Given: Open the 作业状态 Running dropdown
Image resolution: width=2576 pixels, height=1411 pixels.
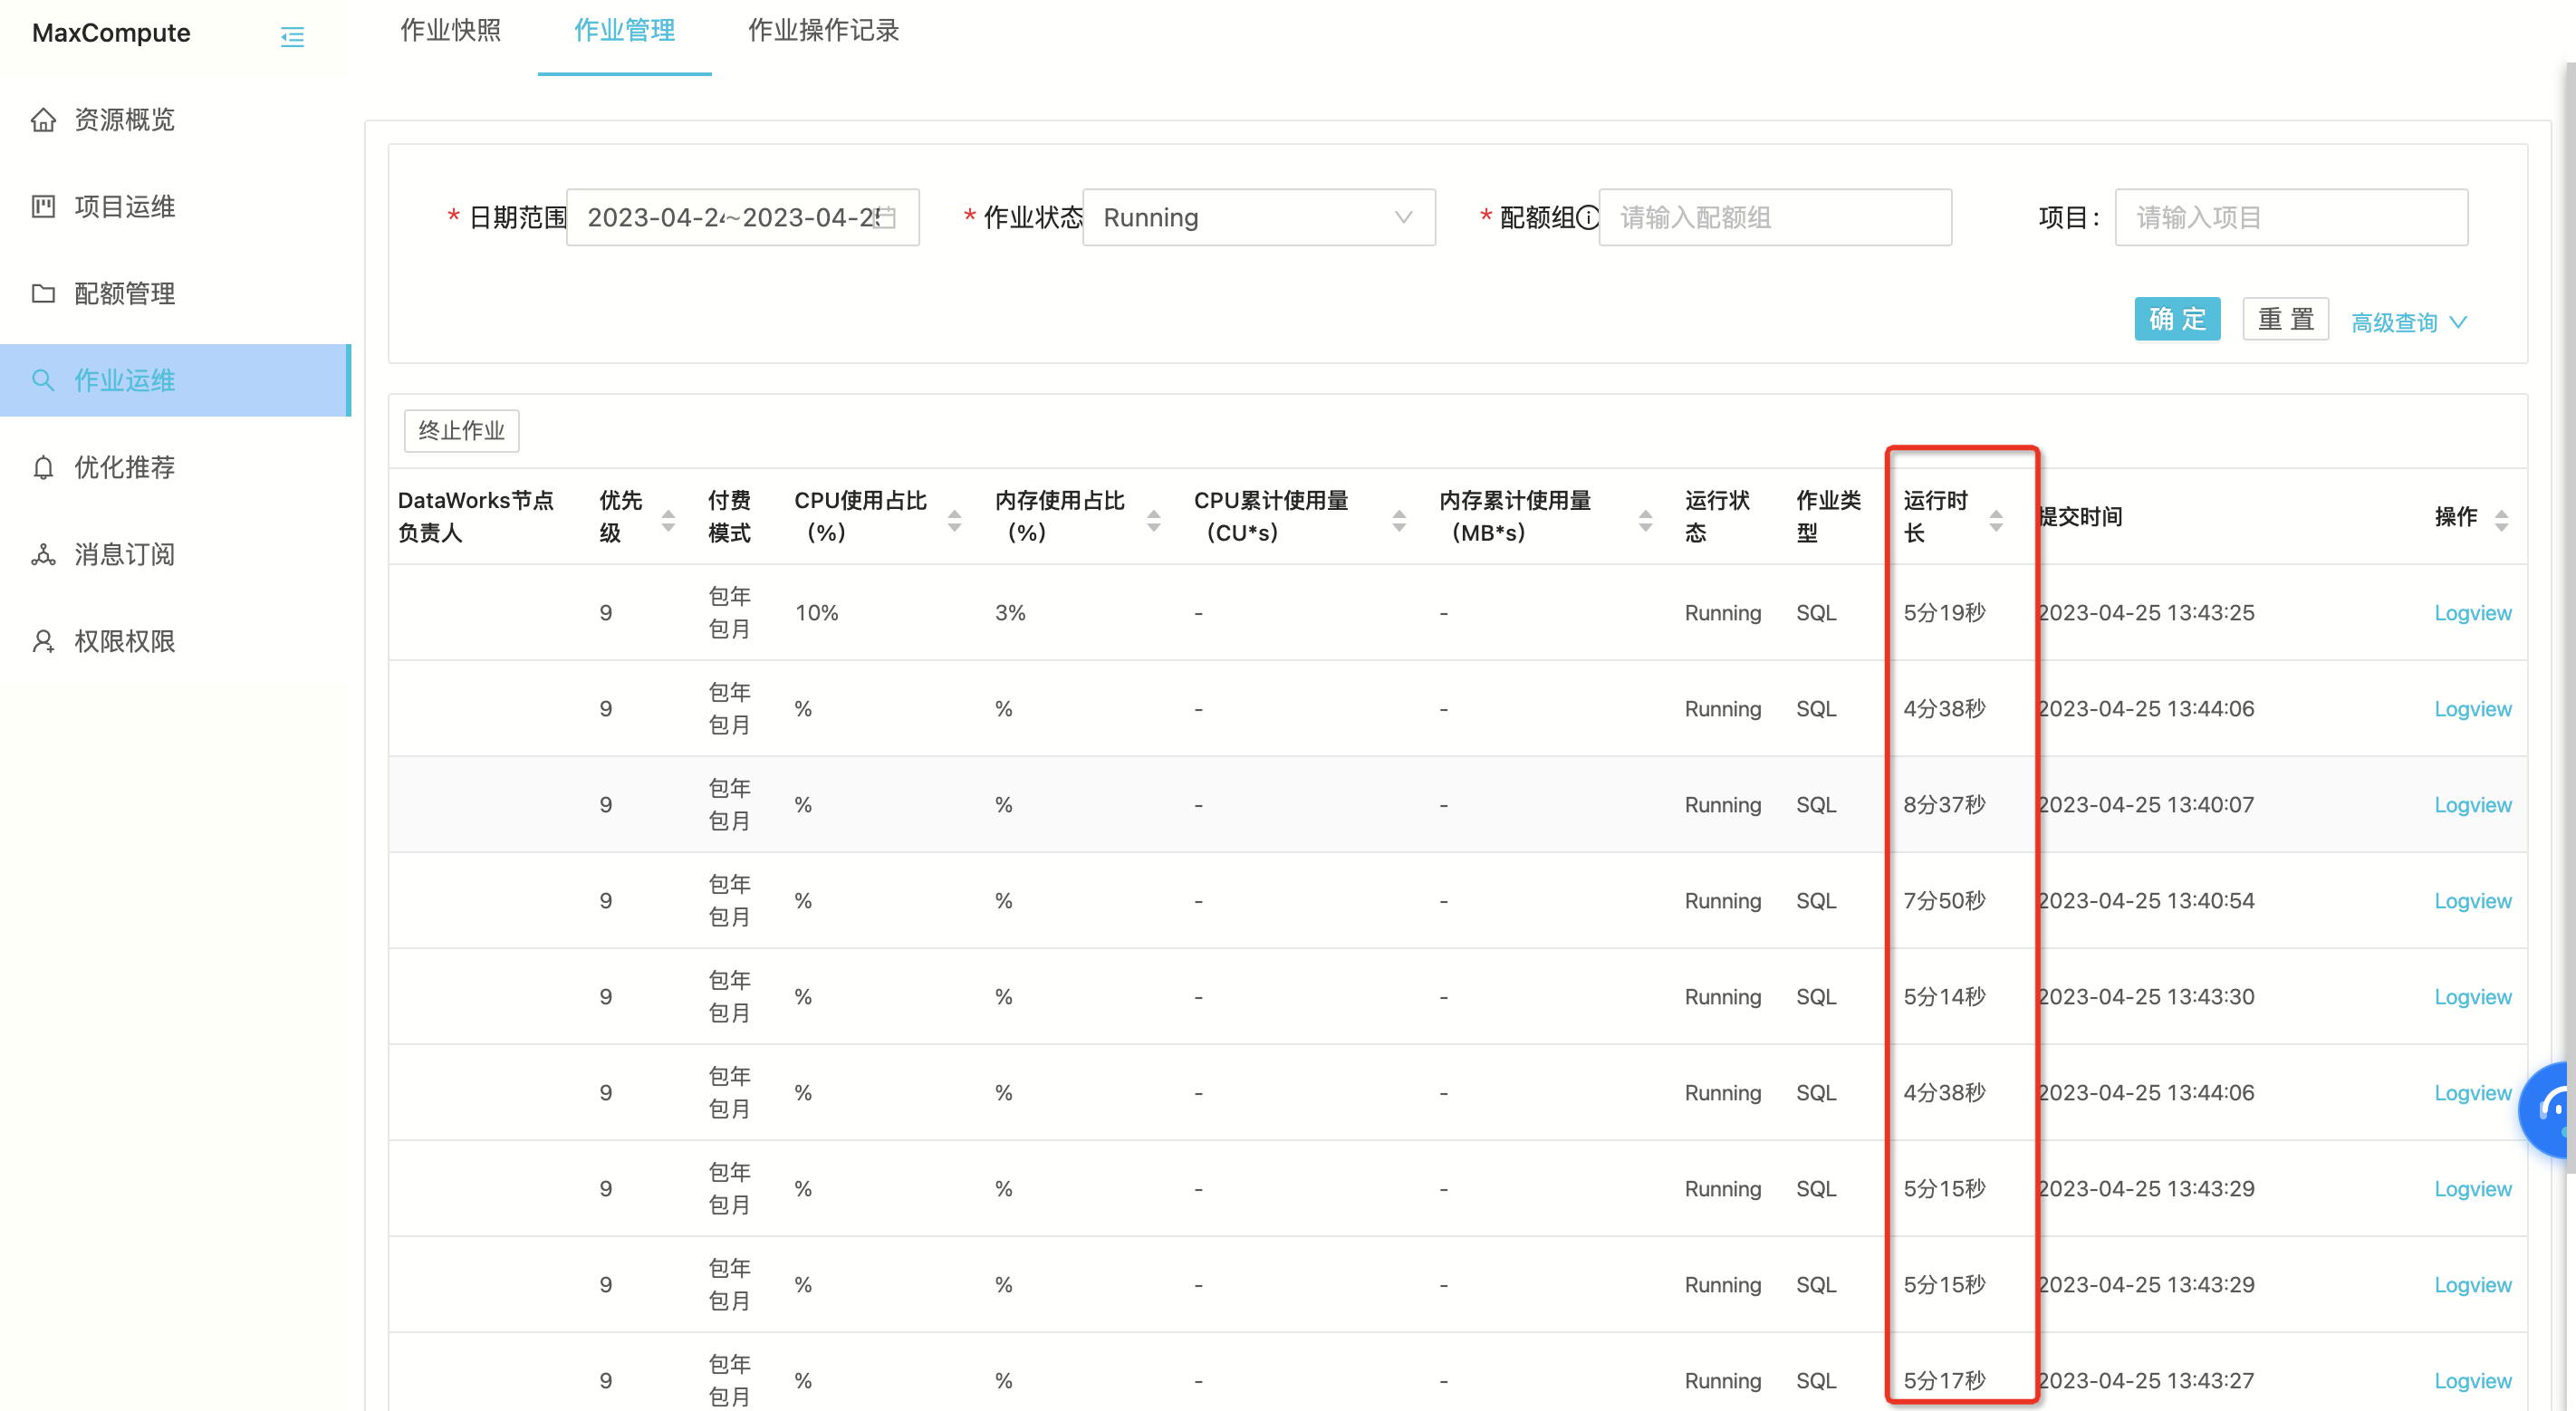Looking at the screenshot, I should click(x=1258, y=217).
